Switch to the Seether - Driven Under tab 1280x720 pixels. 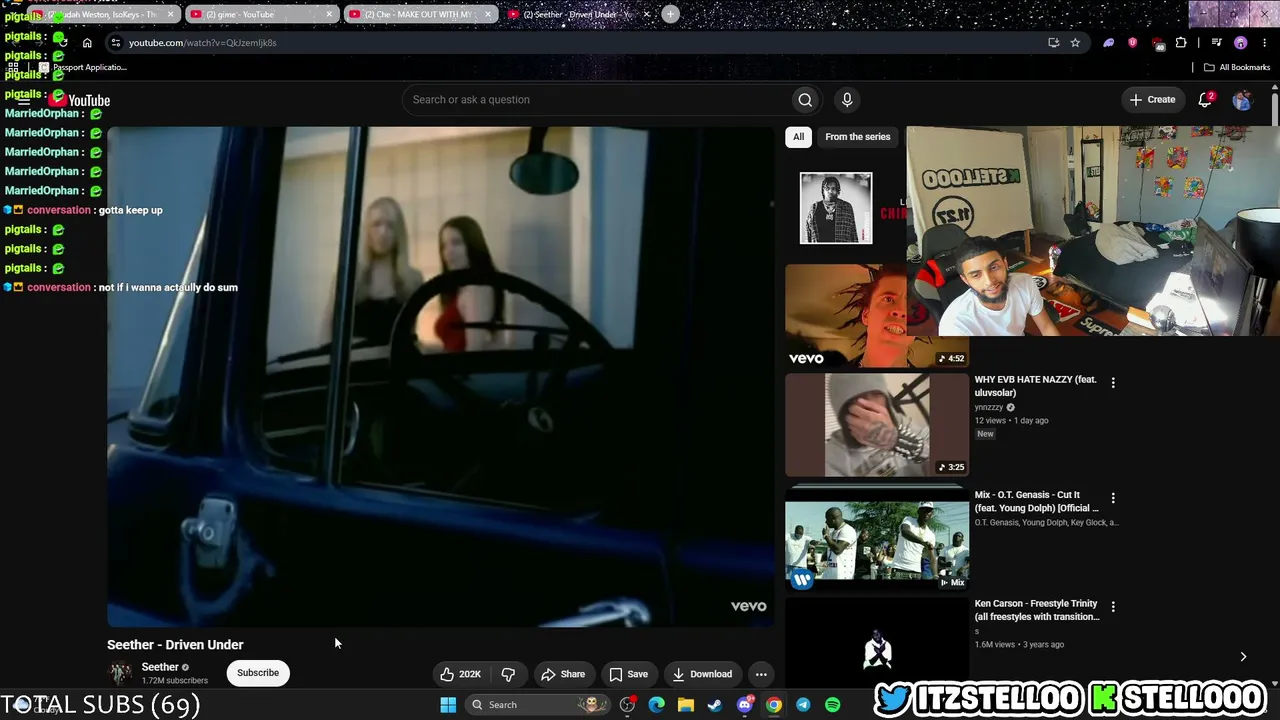(x=579, y=15)
